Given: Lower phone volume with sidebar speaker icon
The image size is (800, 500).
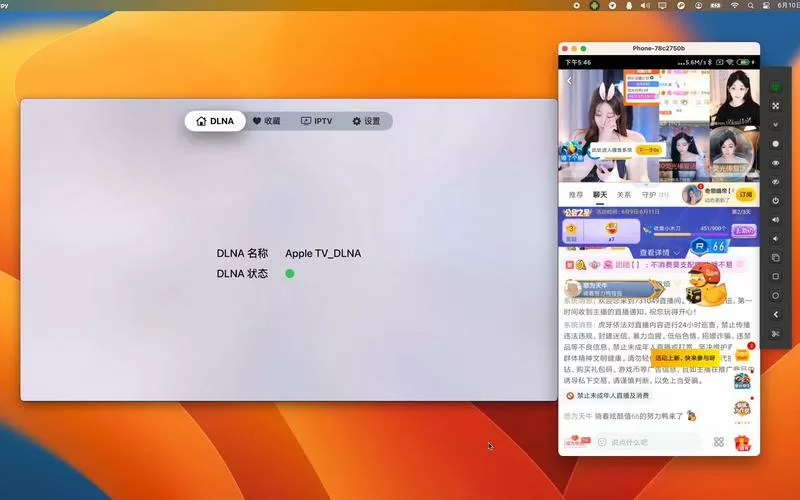Looking at the screenshot, I should click(776, 239).
